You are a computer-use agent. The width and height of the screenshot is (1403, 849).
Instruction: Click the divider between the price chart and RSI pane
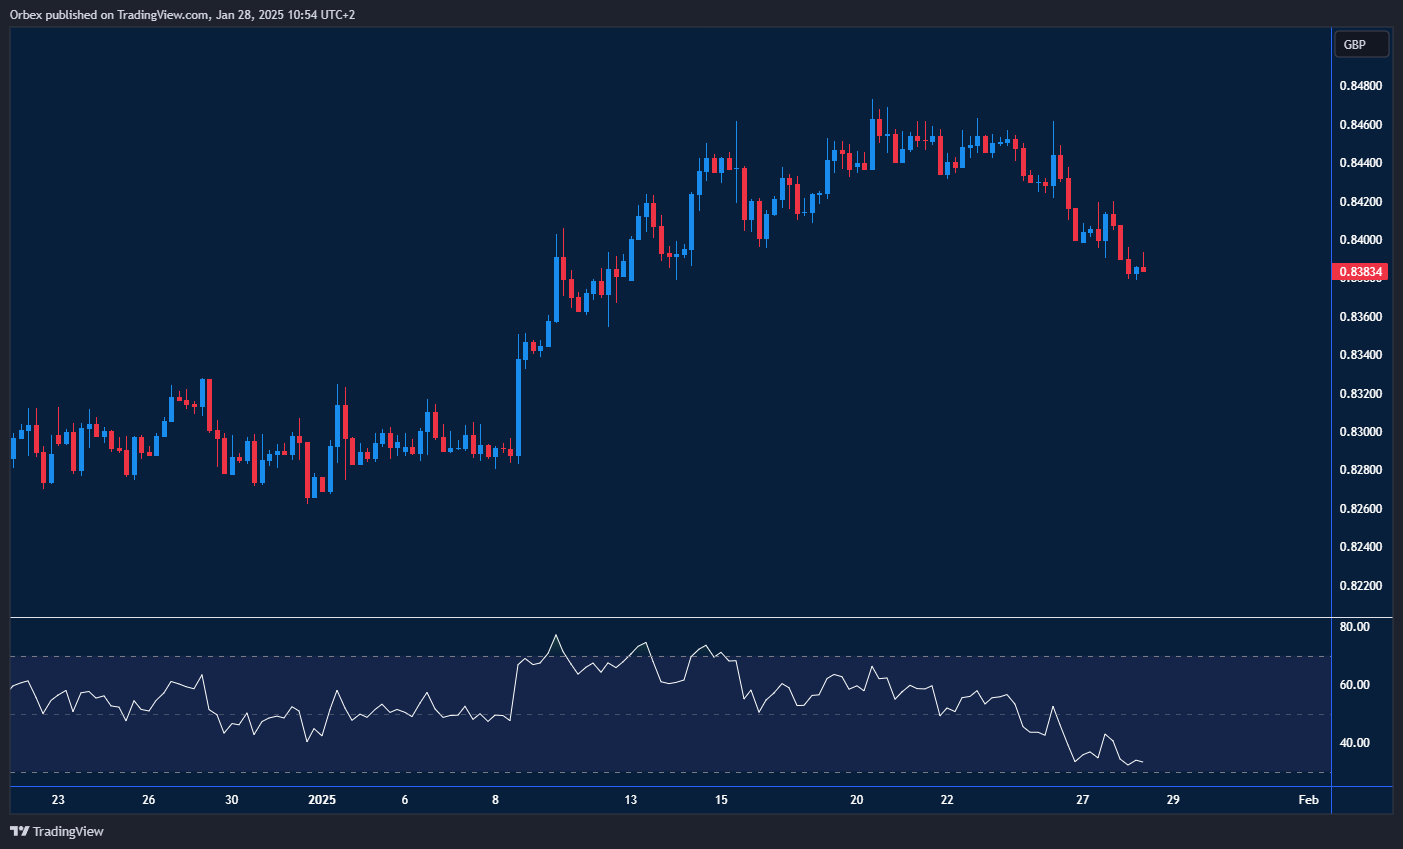pos(665,617)
